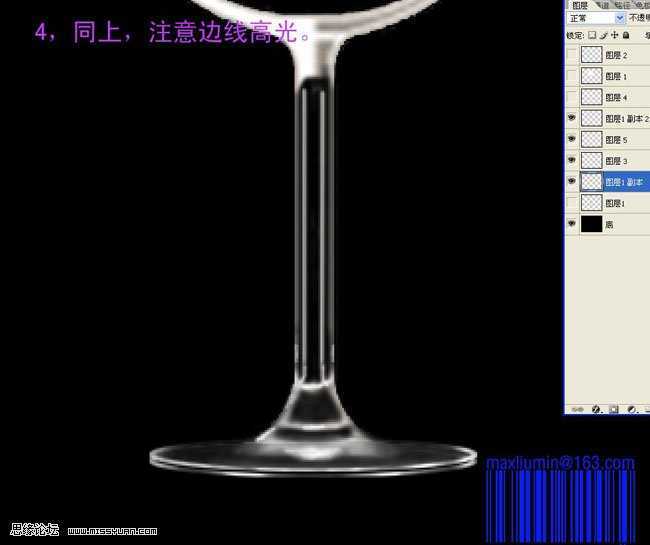Show hidden 图层 1 between 图层 2 and 图层 4

[x=572, y=76]
